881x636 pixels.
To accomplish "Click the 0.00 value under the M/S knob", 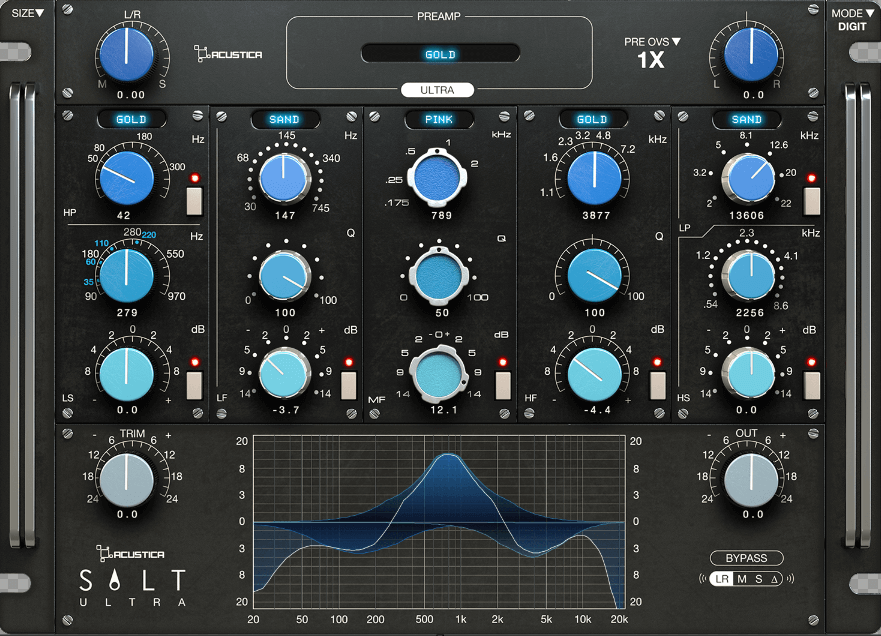I will pyautogui.click(x=130, y=95).
